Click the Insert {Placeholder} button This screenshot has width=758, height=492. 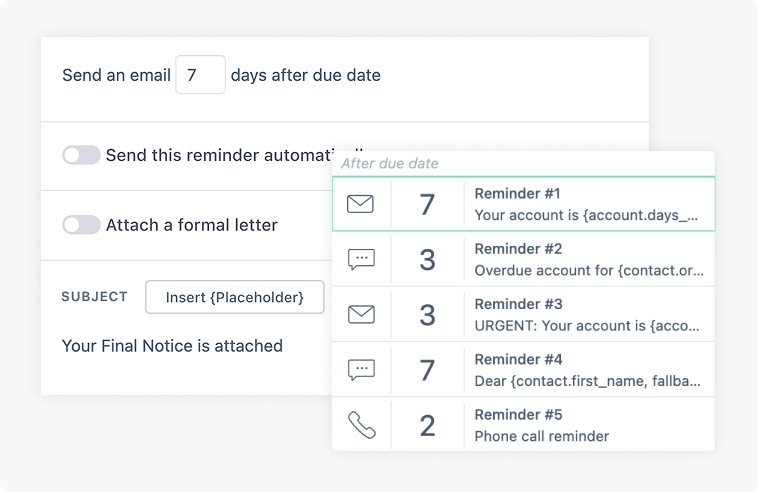(x=235, y=297)
